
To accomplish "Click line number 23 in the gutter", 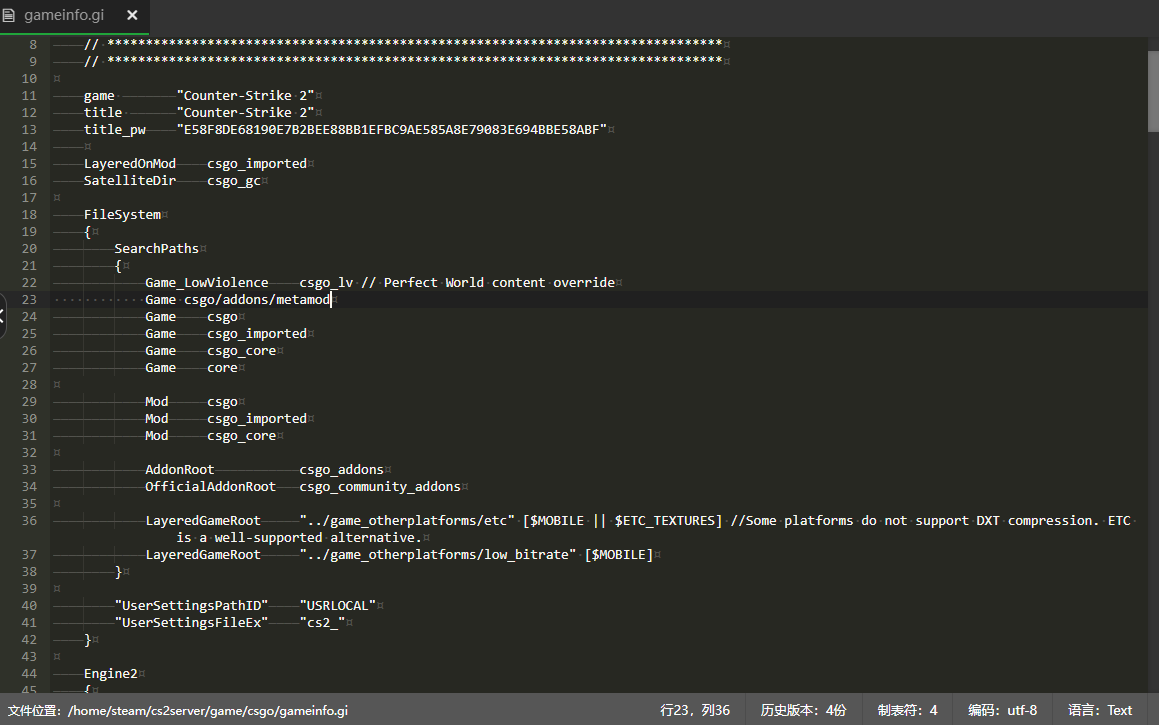I will 29,299.
